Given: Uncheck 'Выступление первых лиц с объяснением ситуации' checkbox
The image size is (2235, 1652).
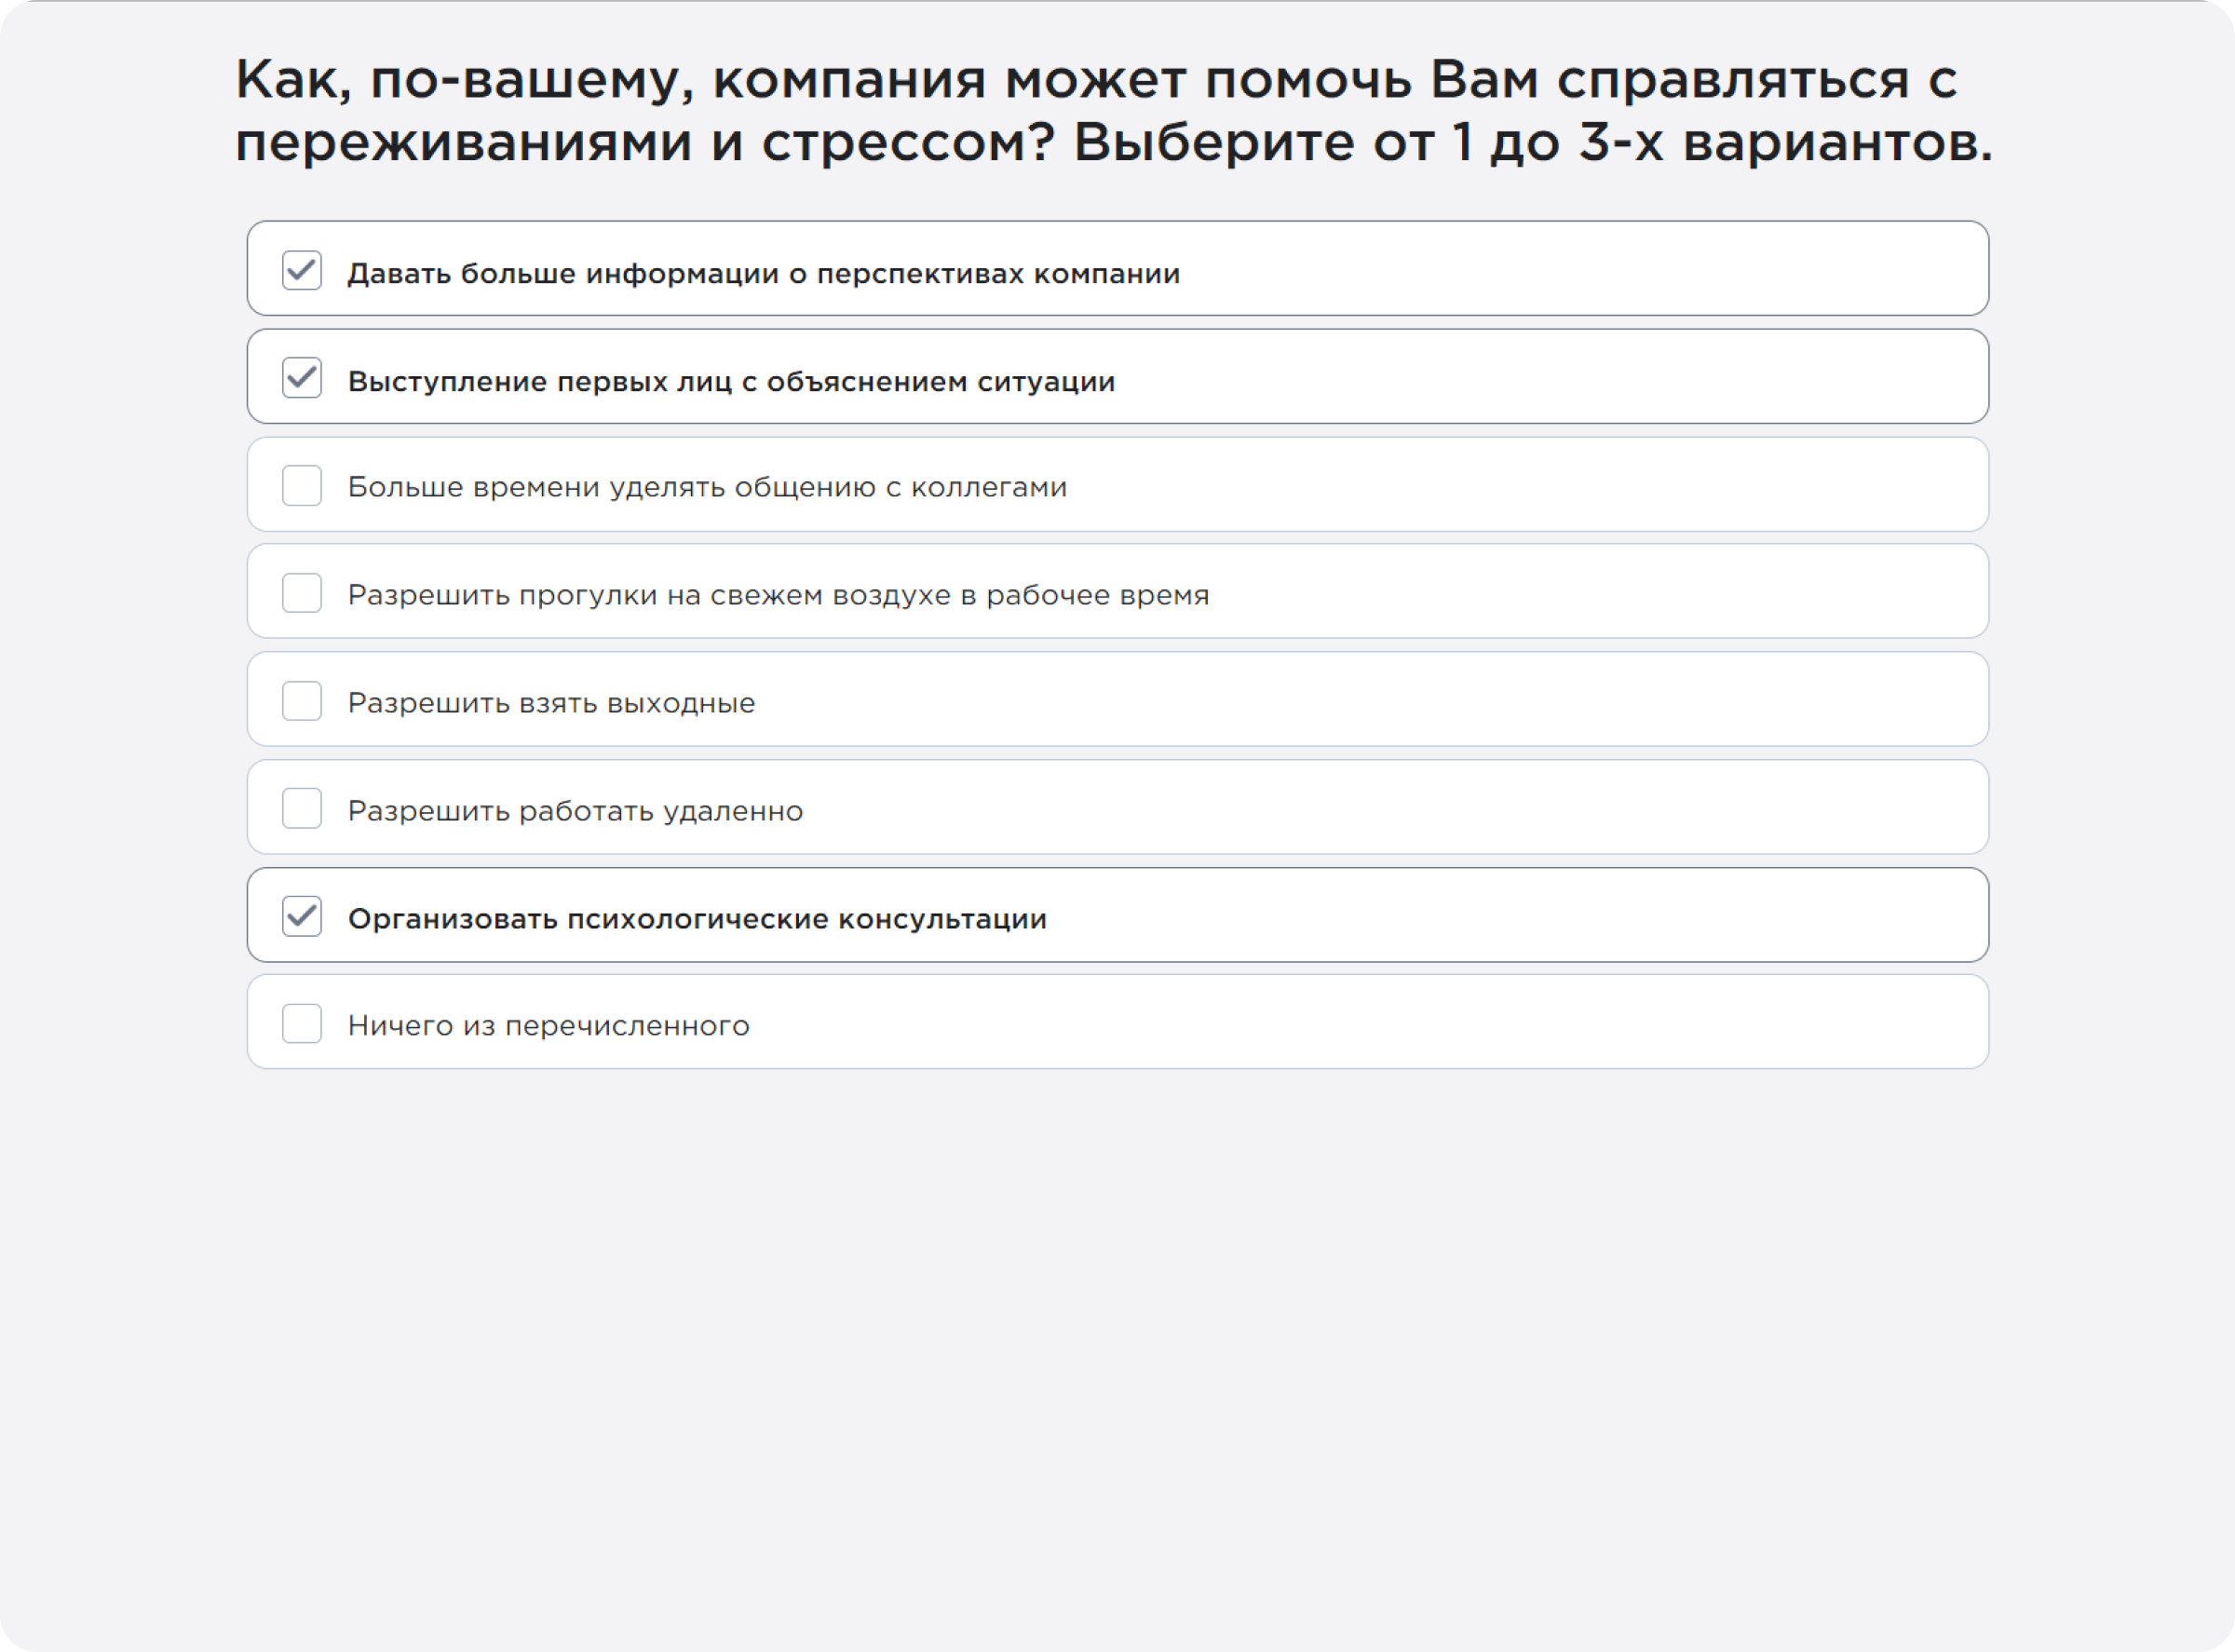Looking at the screenshot, I should click(302, 378).
